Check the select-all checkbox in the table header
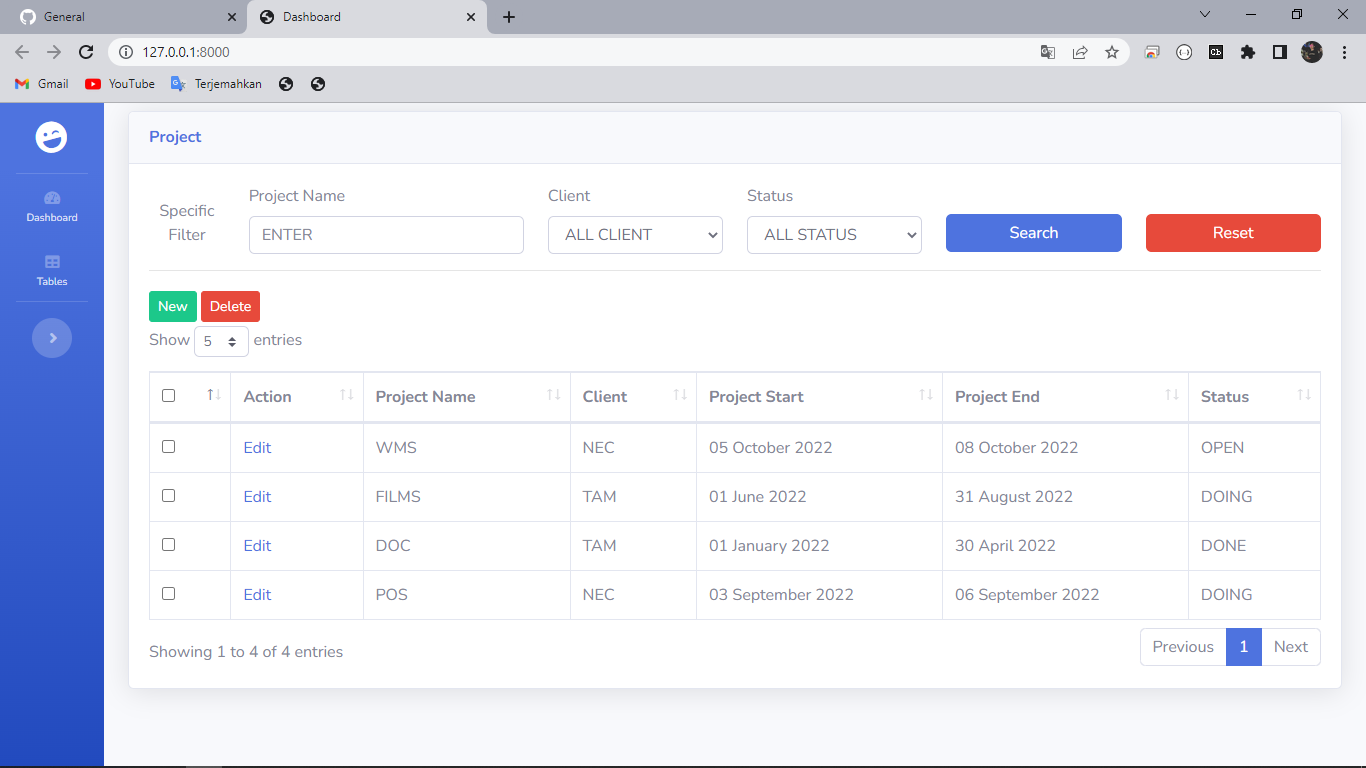1366x768 pixels. tap(168, 395)
